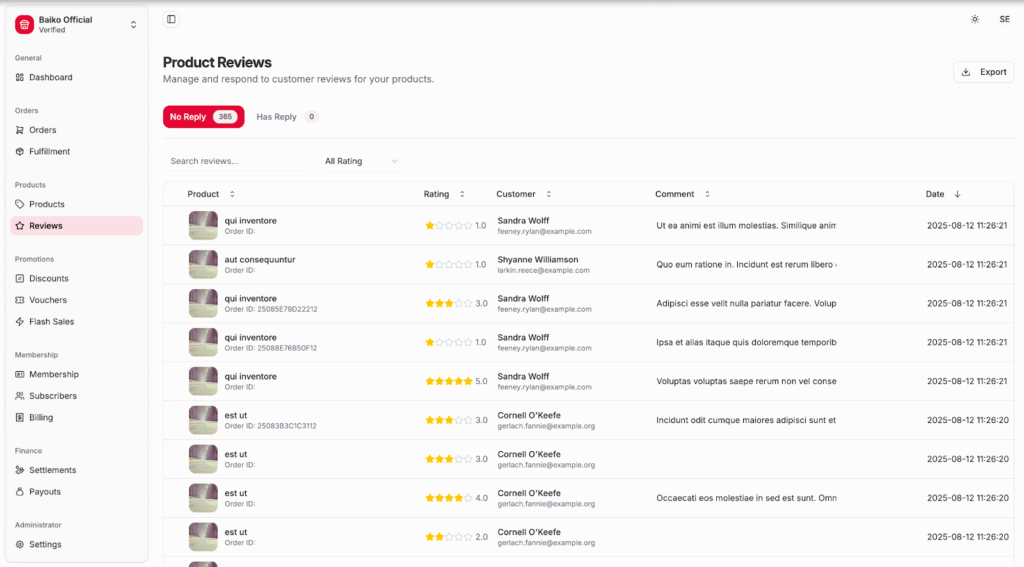Viewport: 1024px width, 567px height.
Task: Open Settings via the gear icon
Action: pos(20,544)
